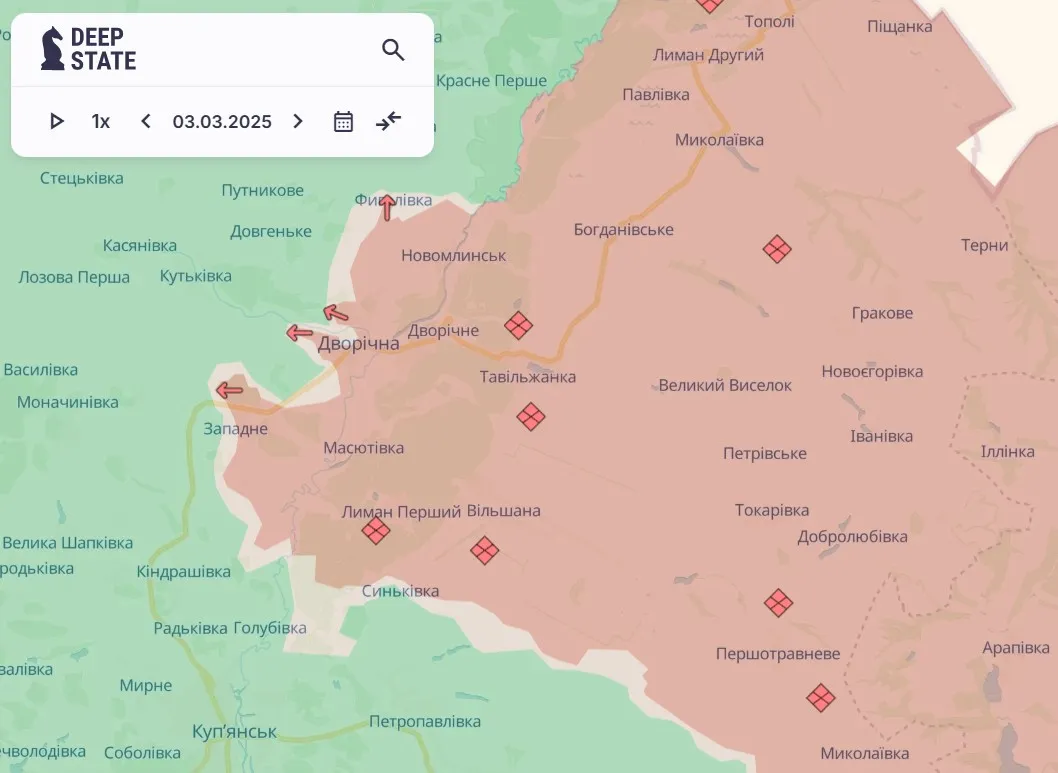Select the red arrow above Западне
This screenshot has height=773, width=1058.
click(229, 389)
